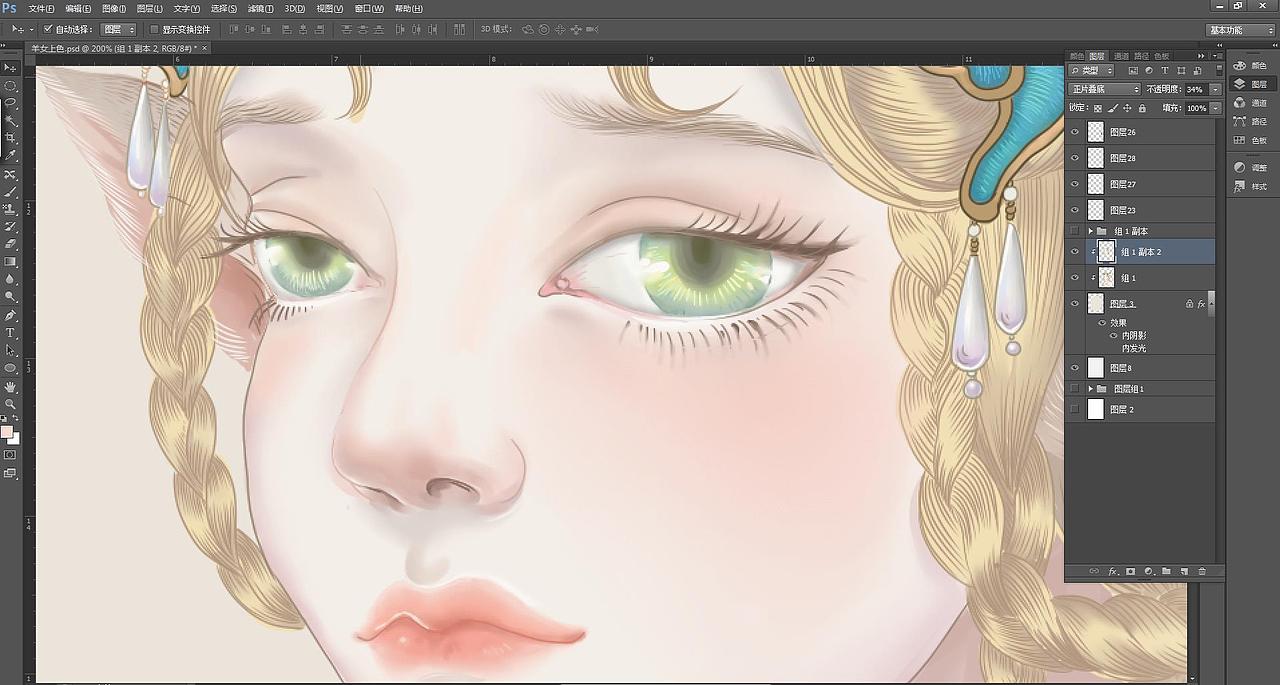Create new adjustment layer at panel bottom
Viewport: 1280px width, 685px height.
coord(1148,571)
